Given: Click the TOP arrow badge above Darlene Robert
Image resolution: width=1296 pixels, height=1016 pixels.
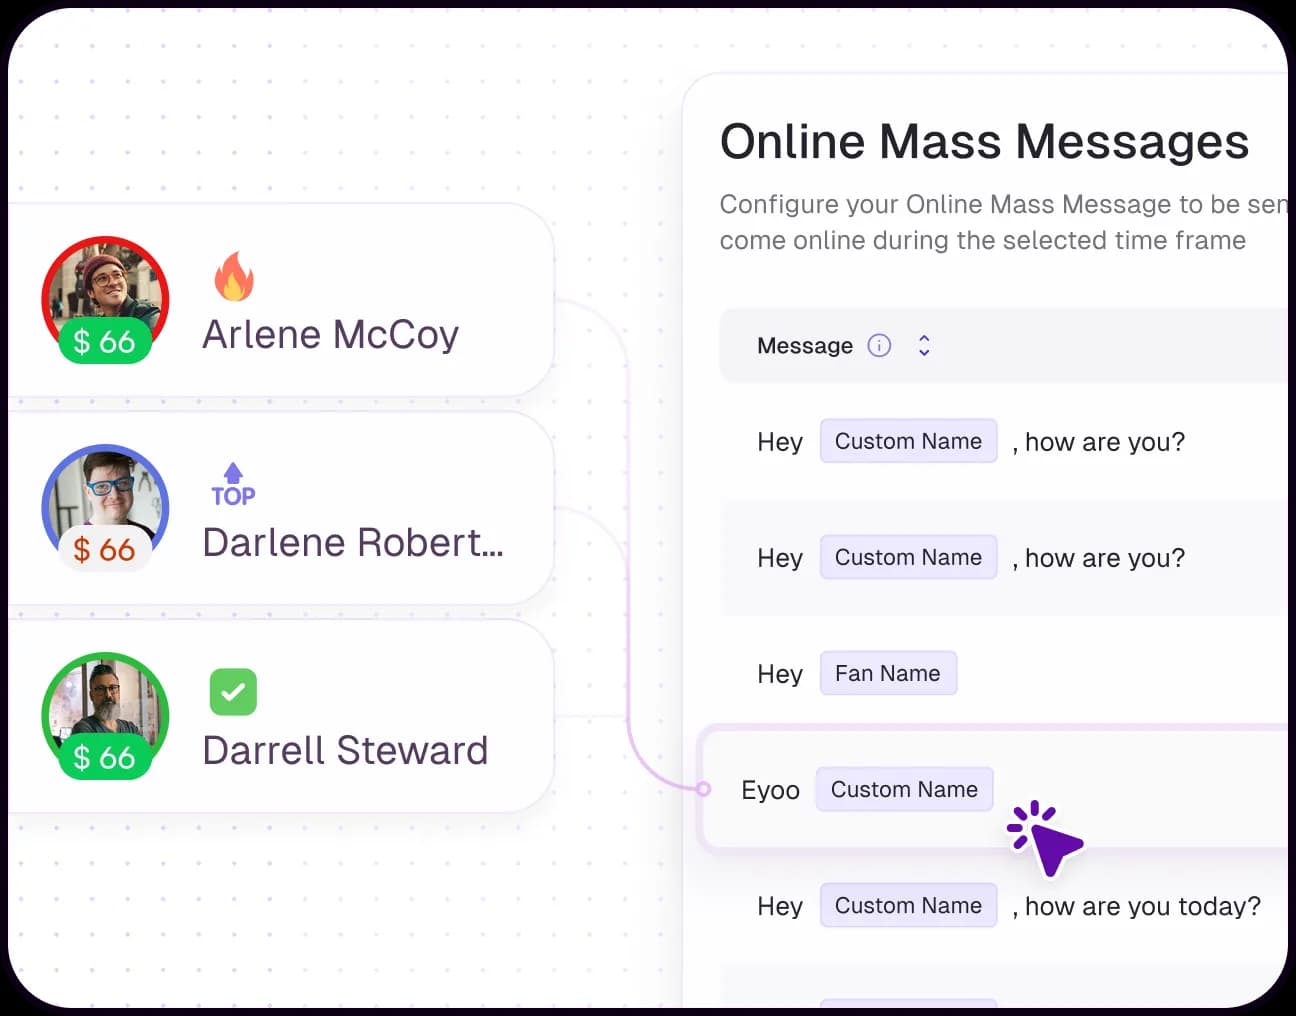Looking at the screenshot, I should [x=233, y=485].
